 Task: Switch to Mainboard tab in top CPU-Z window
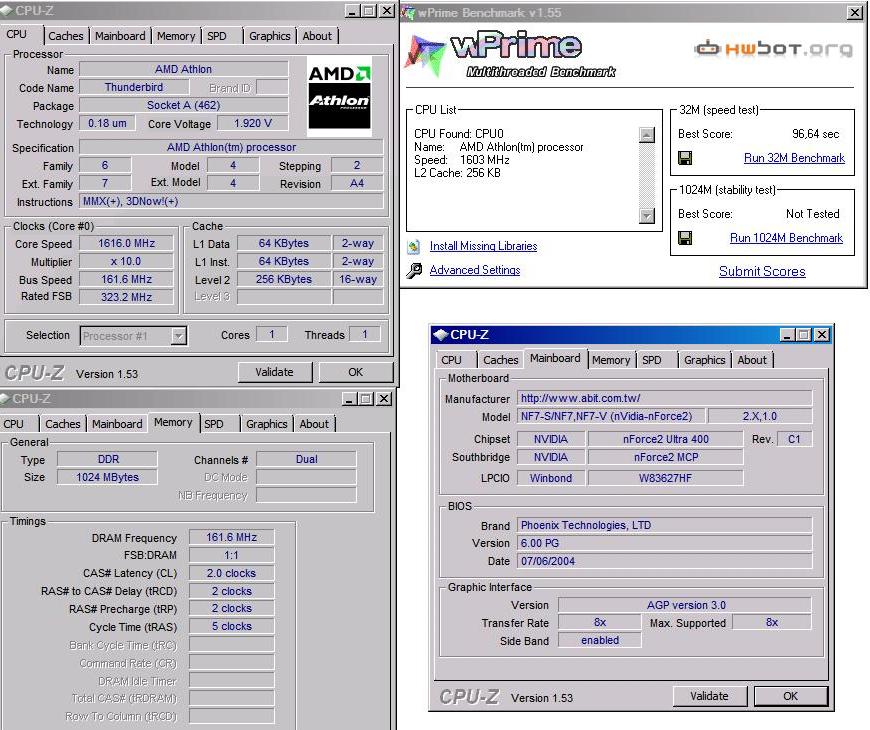click(120, 36)
